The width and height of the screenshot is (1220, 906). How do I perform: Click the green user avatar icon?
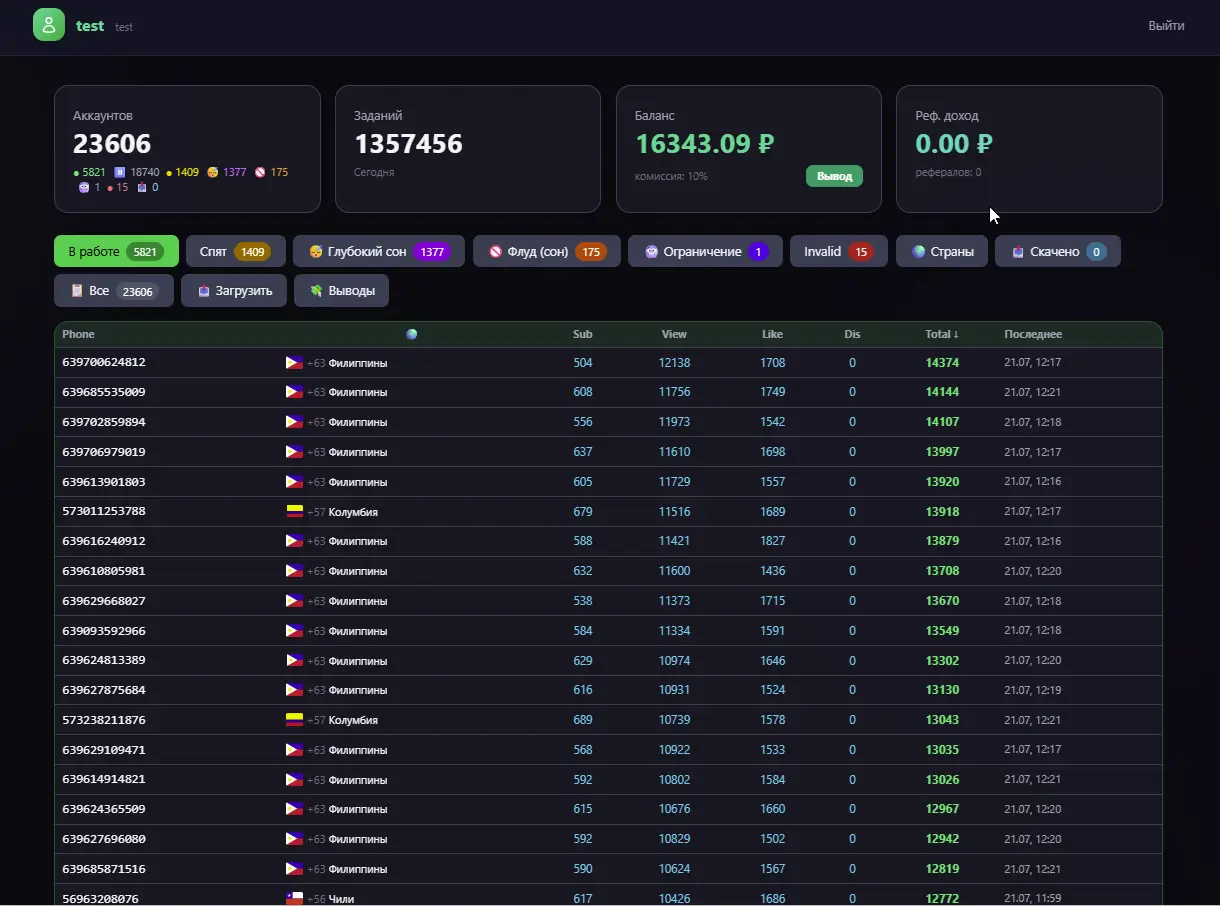[49, 25]
